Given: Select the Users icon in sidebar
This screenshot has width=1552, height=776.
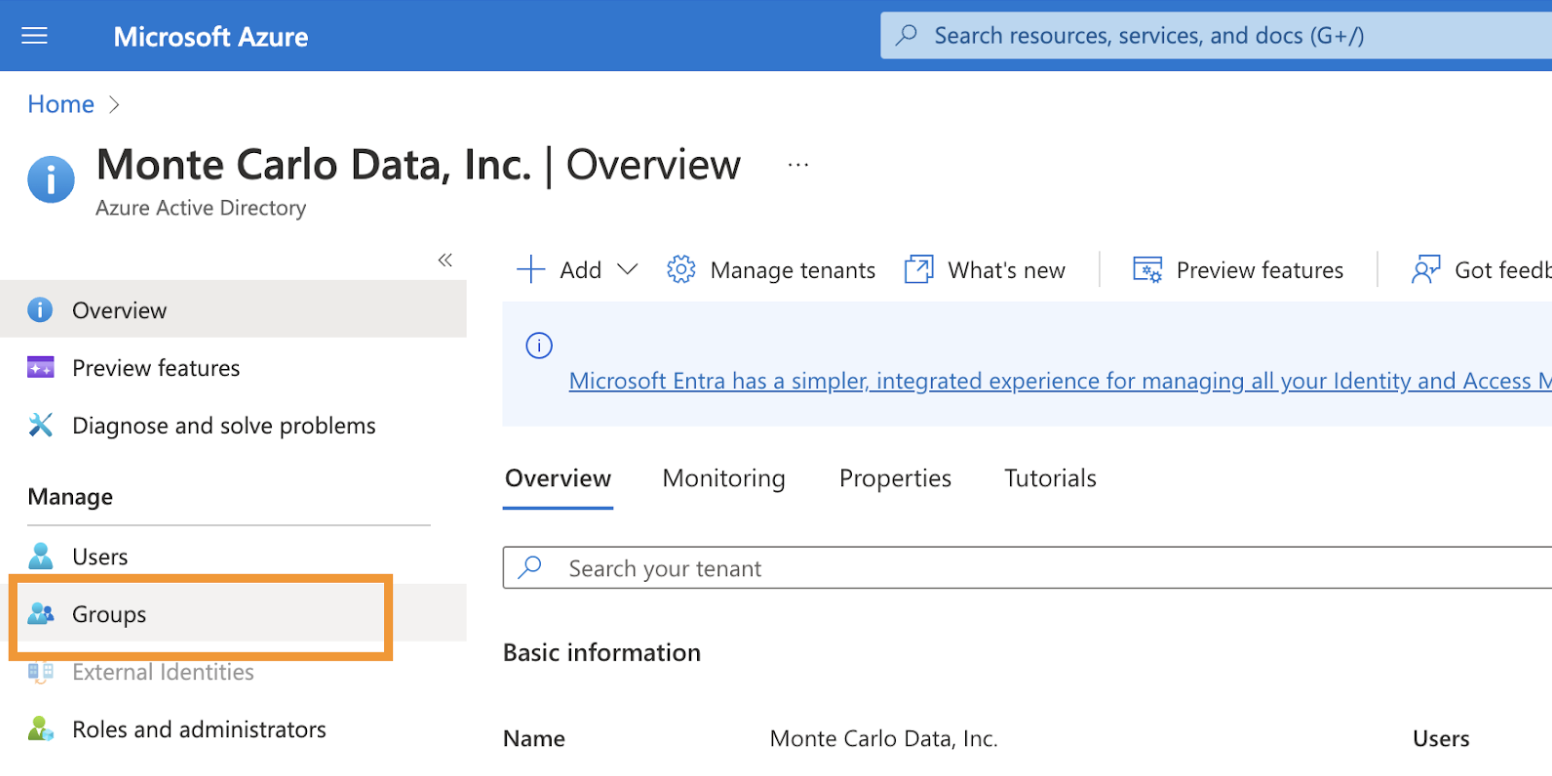Looking at the screenshot, I should (41, 556).
